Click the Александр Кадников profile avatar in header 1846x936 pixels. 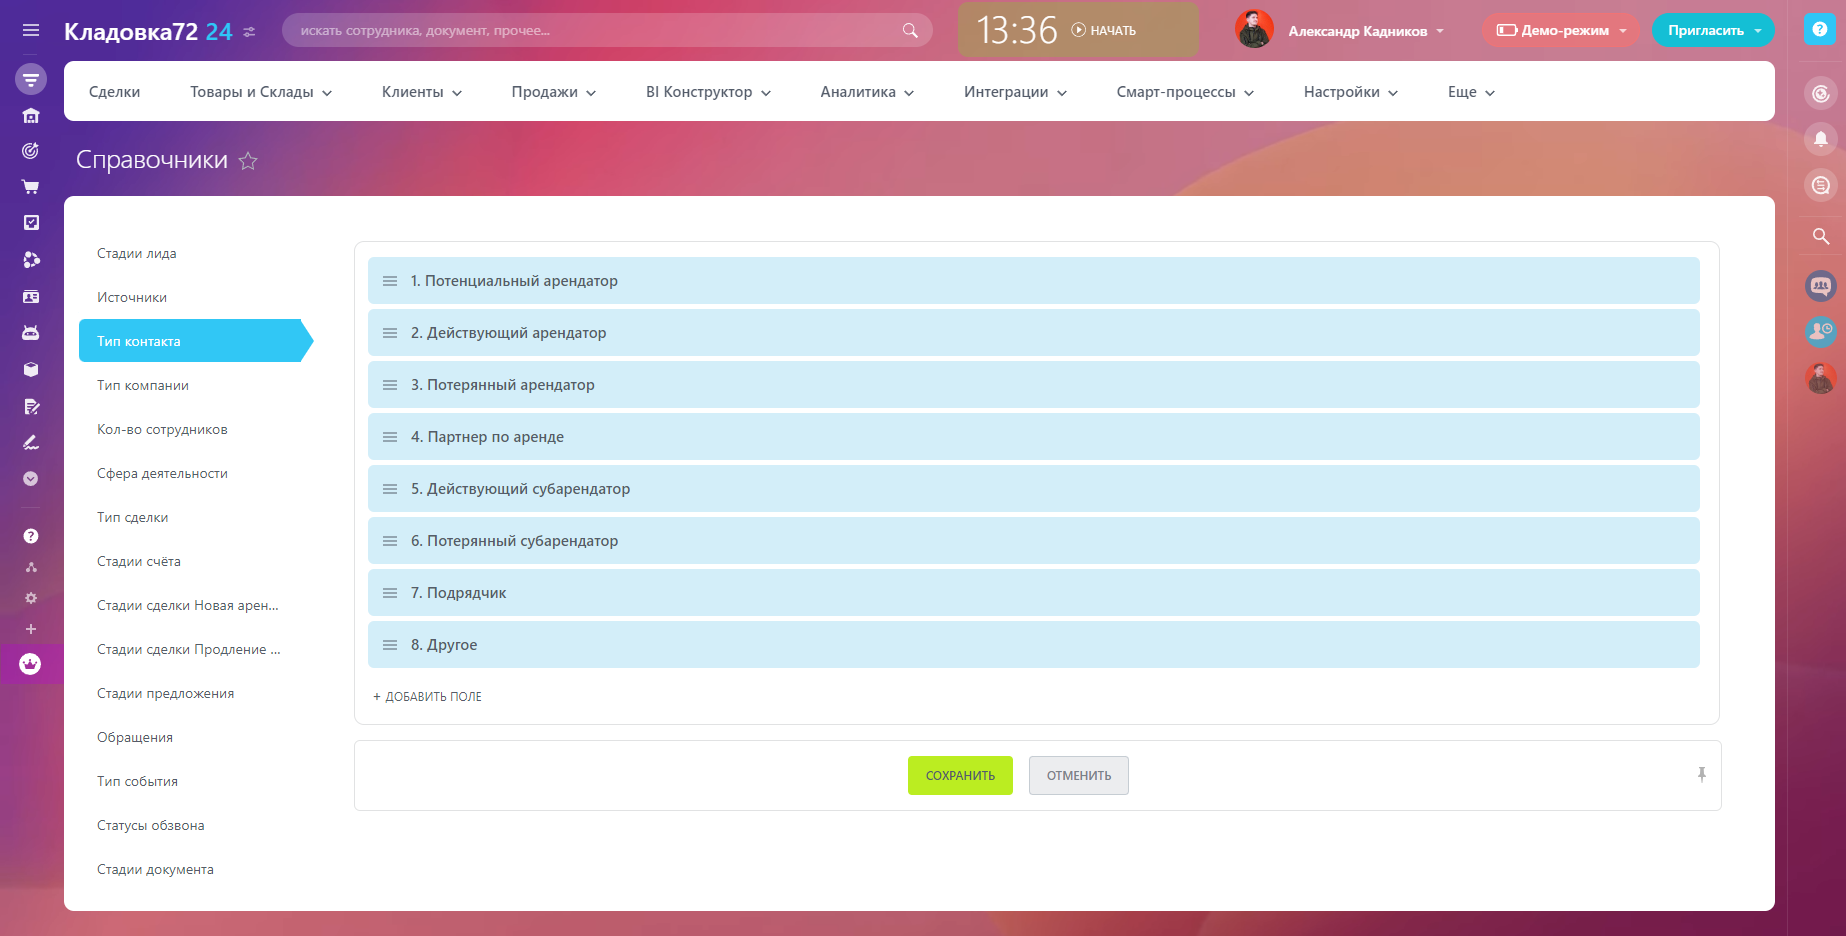click(1254, 30)
